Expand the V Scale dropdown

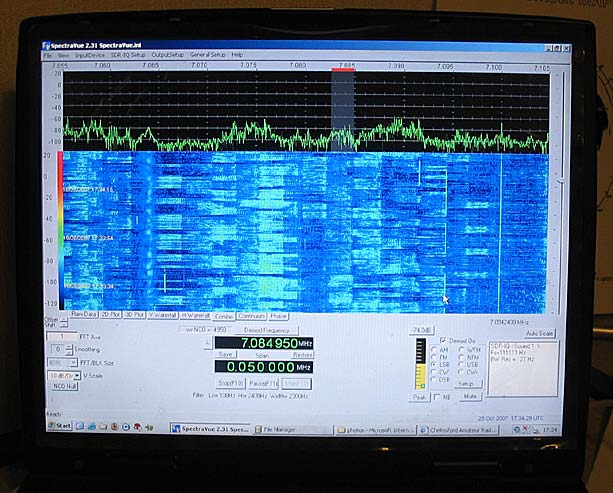click(77, 376)
